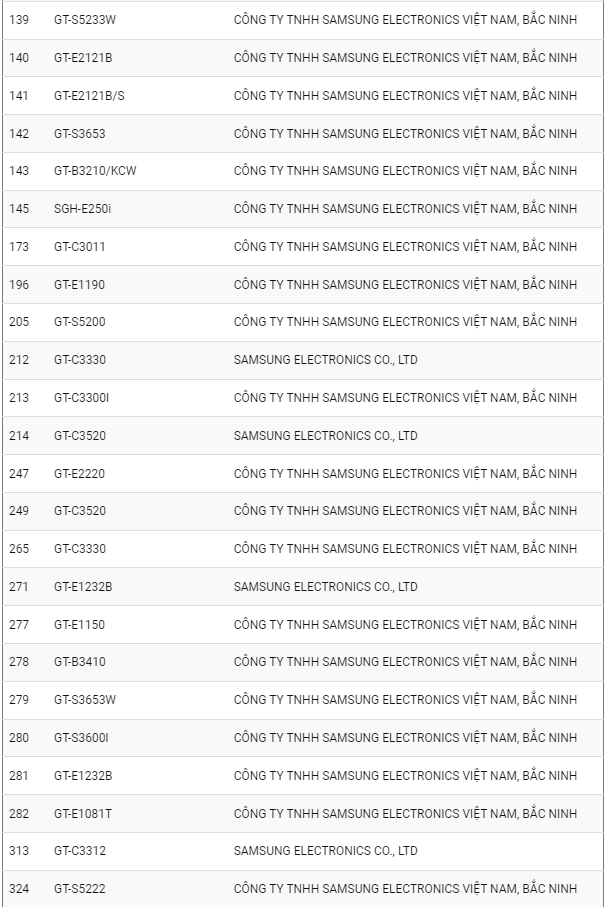Screen dimensions: 607x907
Task: Click model GT-S3653W in row 279
Action: [x=84, y=700]
